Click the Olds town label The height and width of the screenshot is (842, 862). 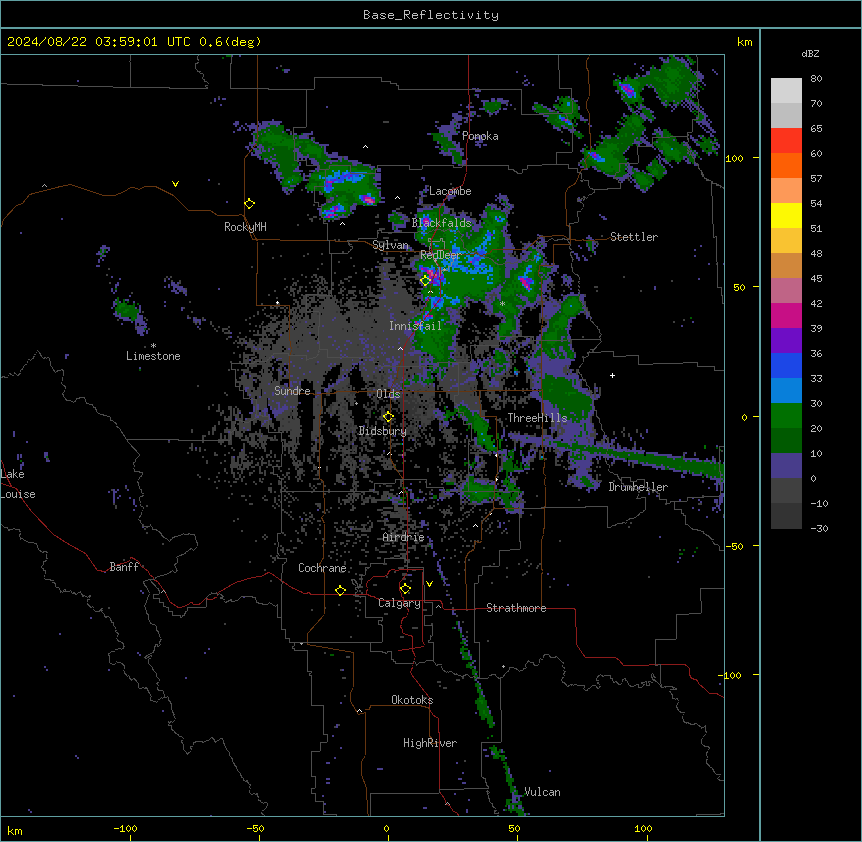coord(388,394)
